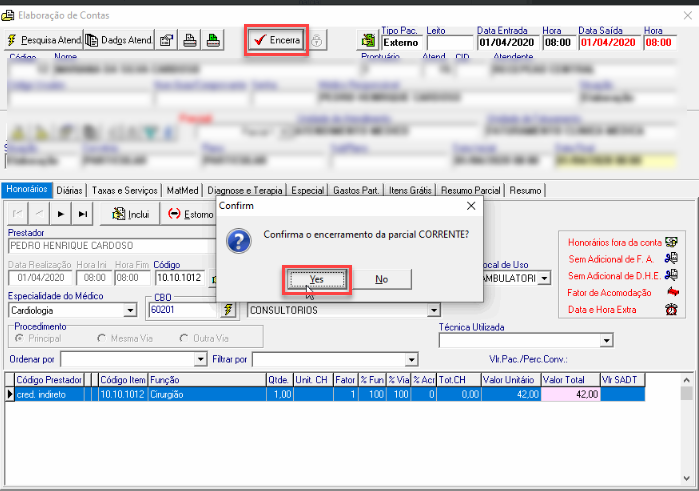Click the Tipo Pac. field showing Externo
Screen dimensions: 699x491
click(402, 43)
